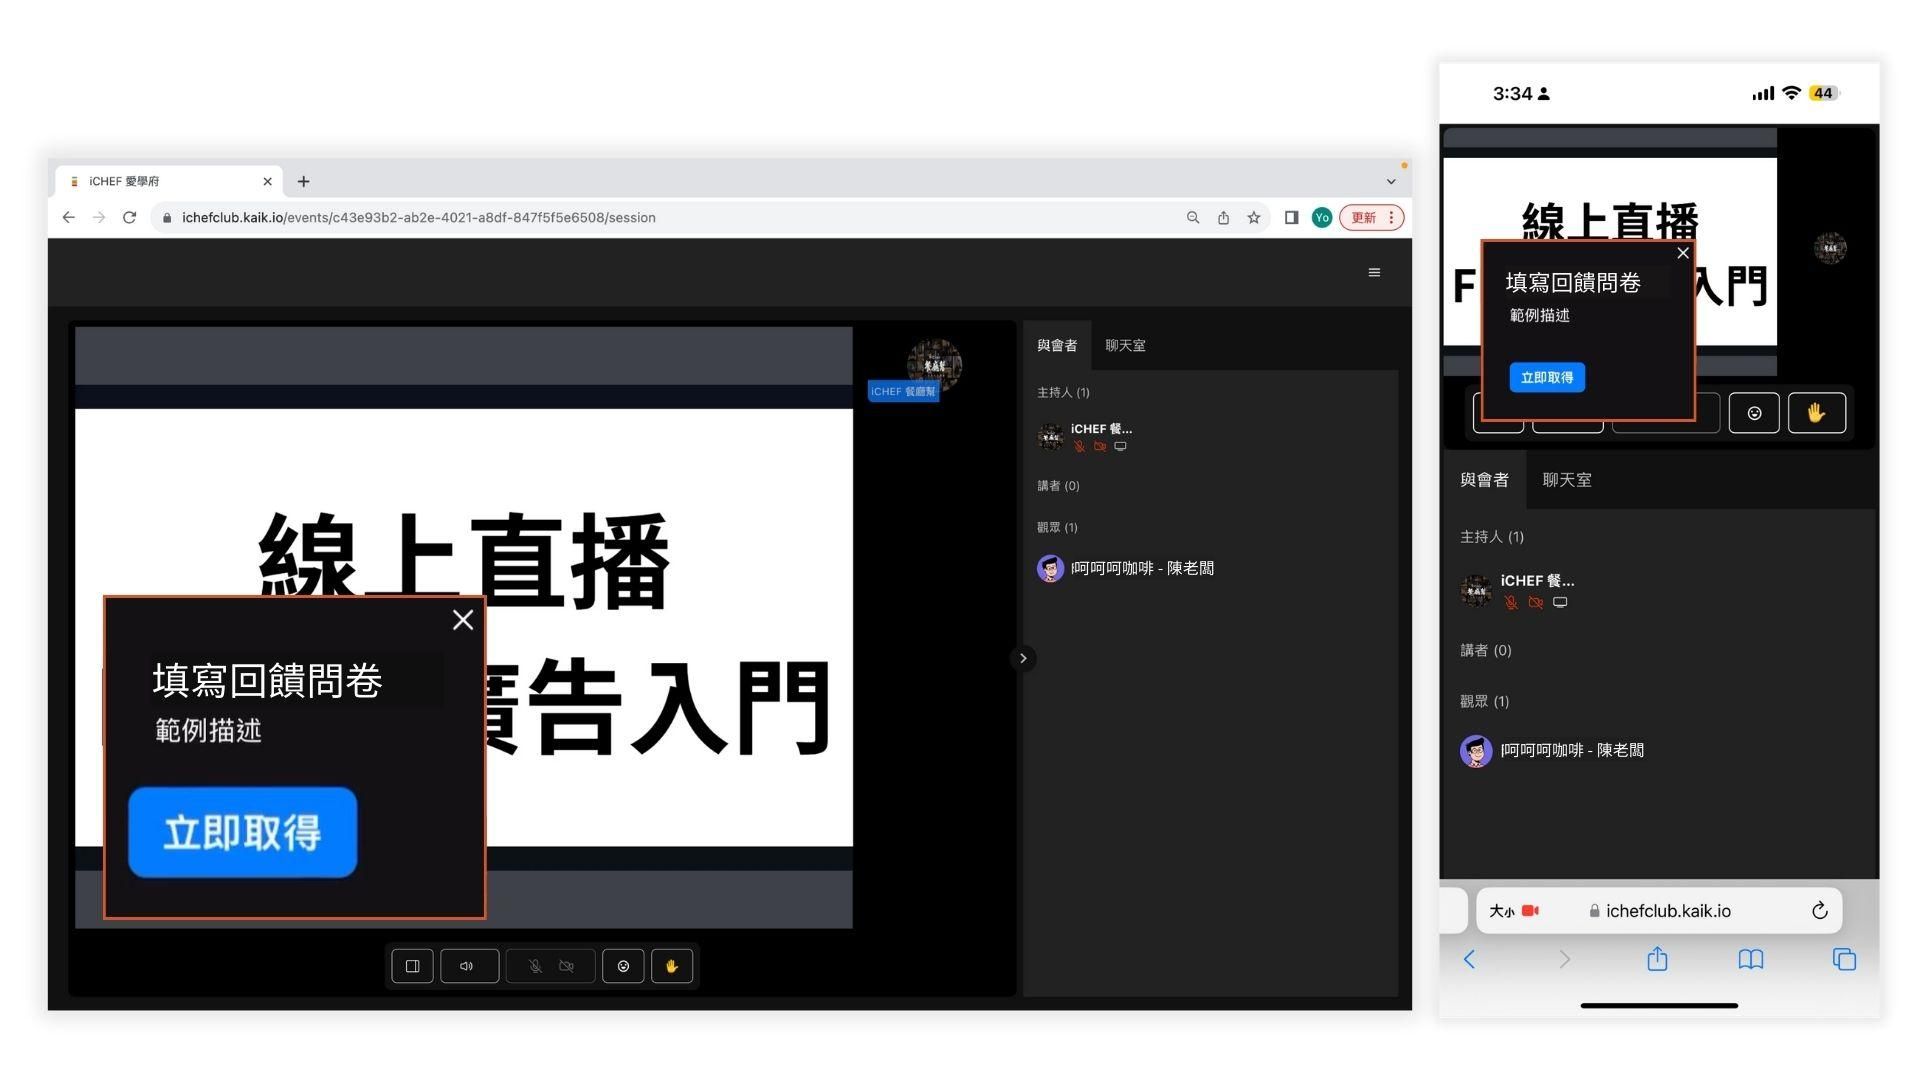Tap Safari share icon on phone
Viewport: 1920px width, 1080px height.
[1657, 959]
